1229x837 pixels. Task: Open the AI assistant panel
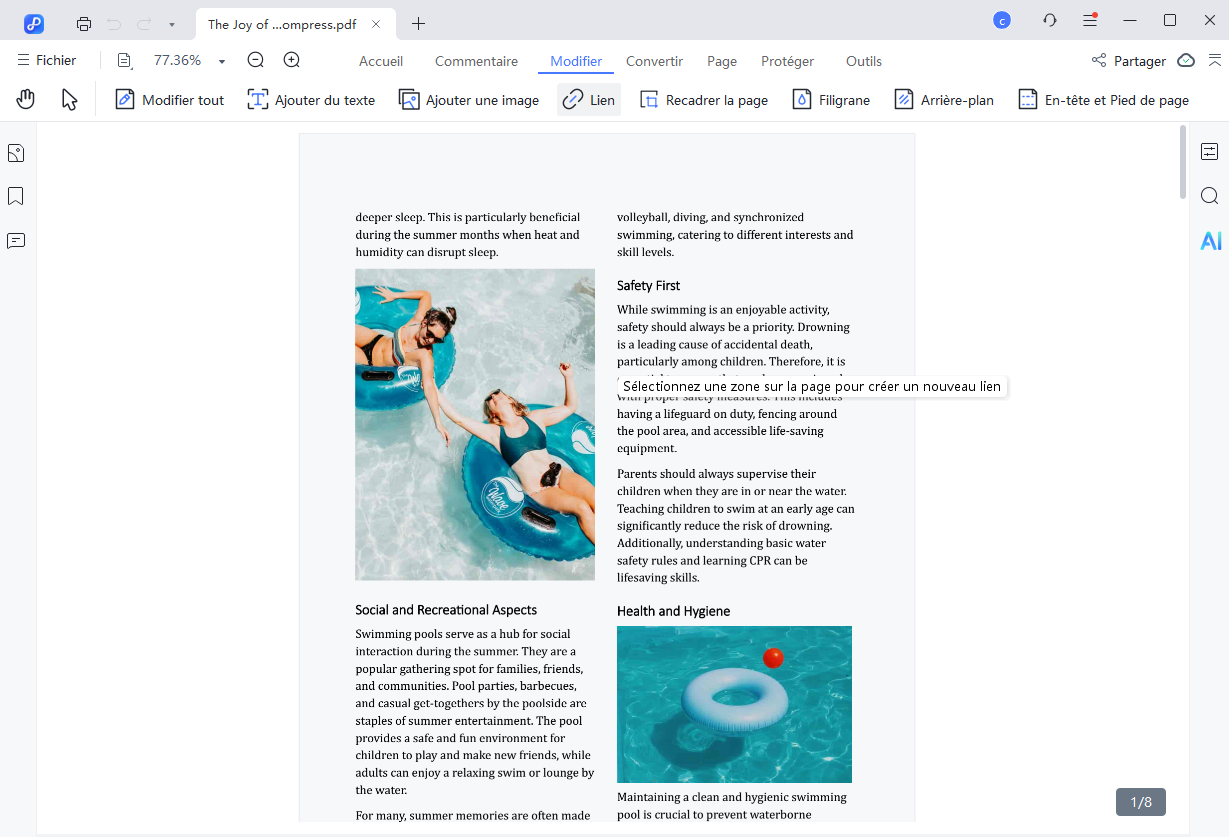coord(1210,241)
